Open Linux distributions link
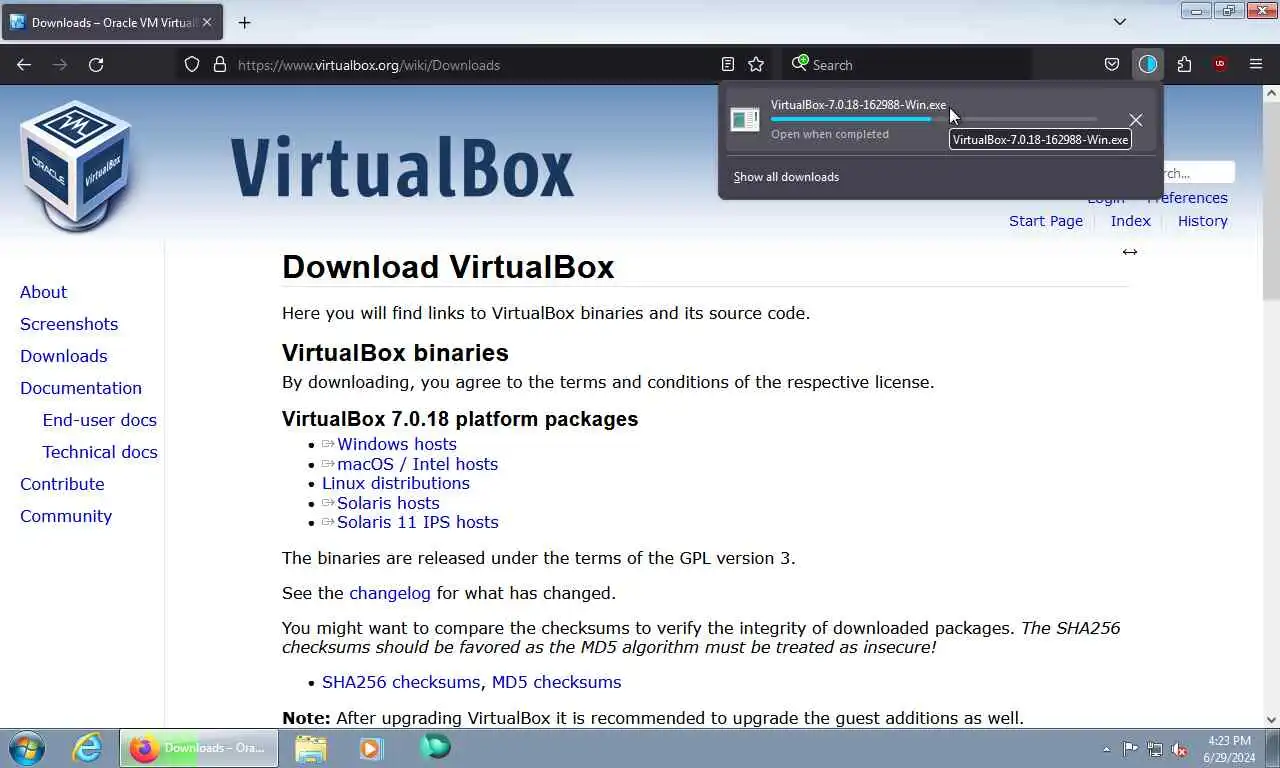 click(x=395, y=483)
